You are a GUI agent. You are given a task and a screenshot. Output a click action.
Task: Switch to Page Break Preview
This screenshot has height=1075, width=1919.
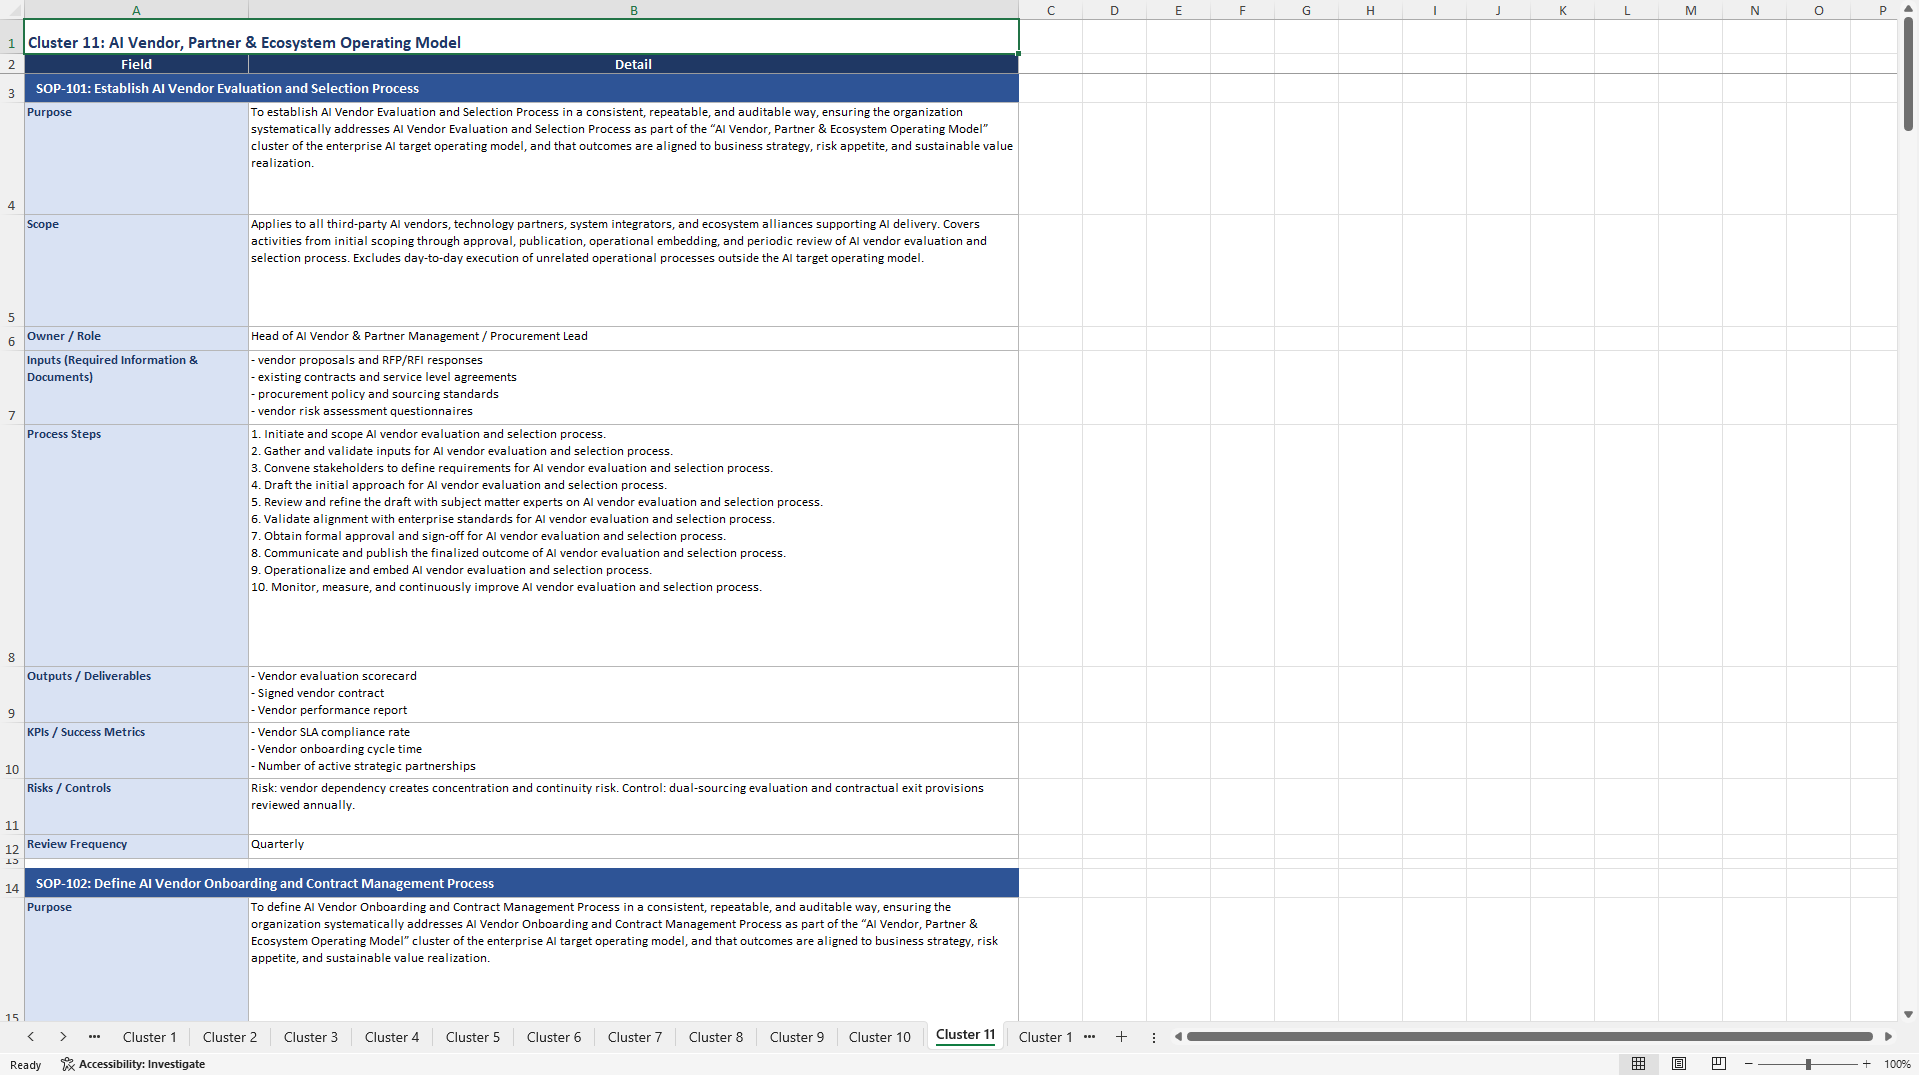coord(1718,1064)
